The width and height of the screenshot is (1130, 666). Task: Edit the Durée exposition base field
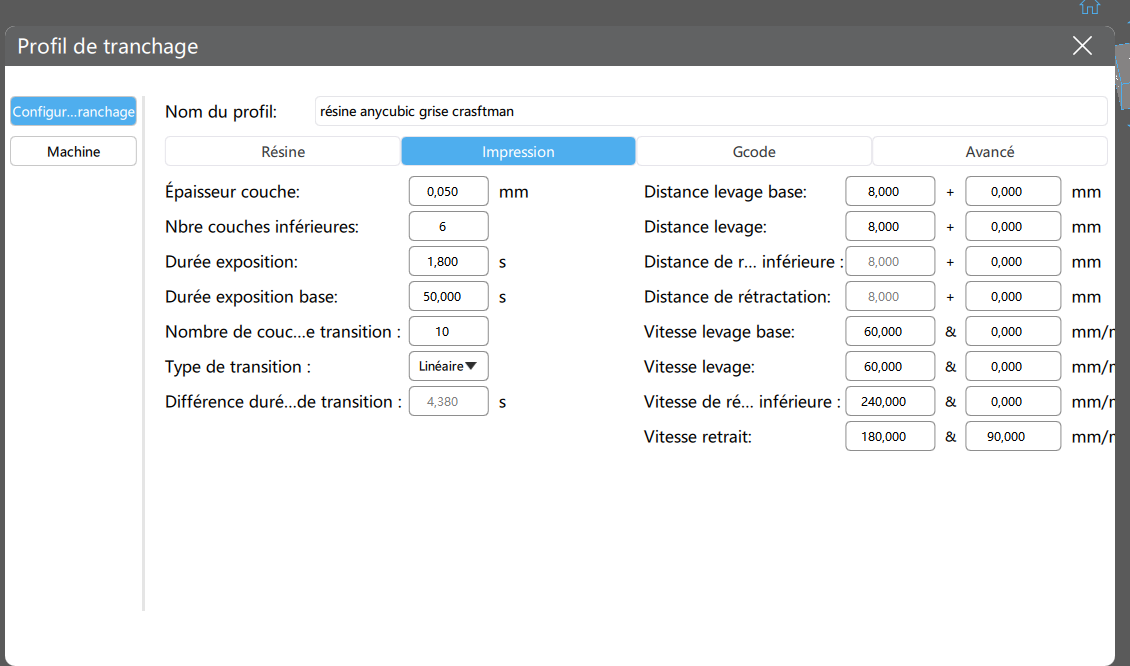click(x=448, y=296)
